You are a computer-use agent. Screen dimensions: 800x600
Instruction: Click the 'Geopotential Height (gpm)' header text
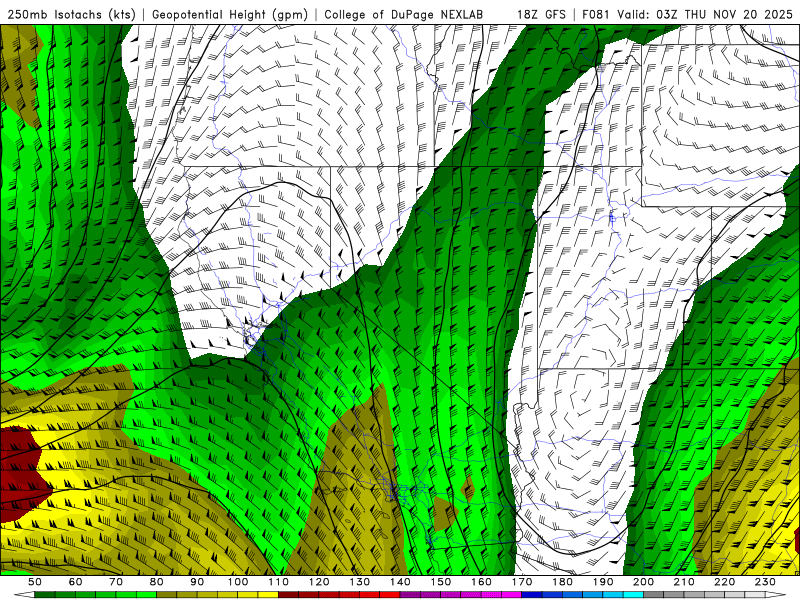[230, 15]
